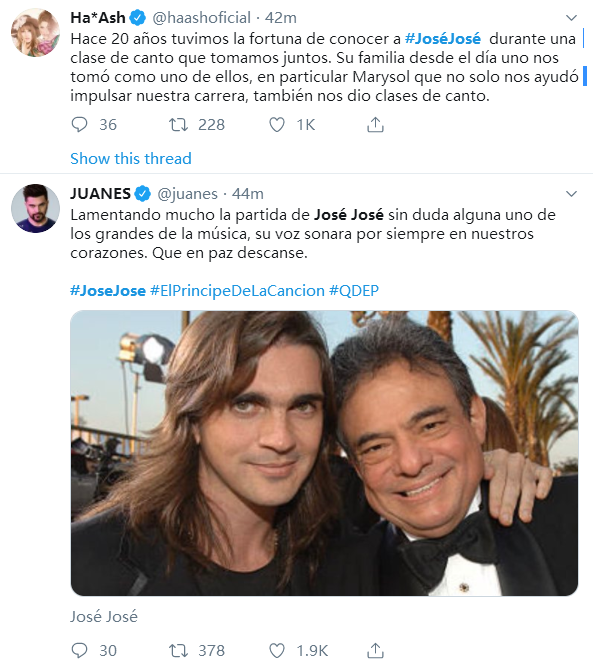Open the #JoseJose hashtag in Juanes tweet
The height and width of the screenshot is (664, 593).
[x=108, y=291]
